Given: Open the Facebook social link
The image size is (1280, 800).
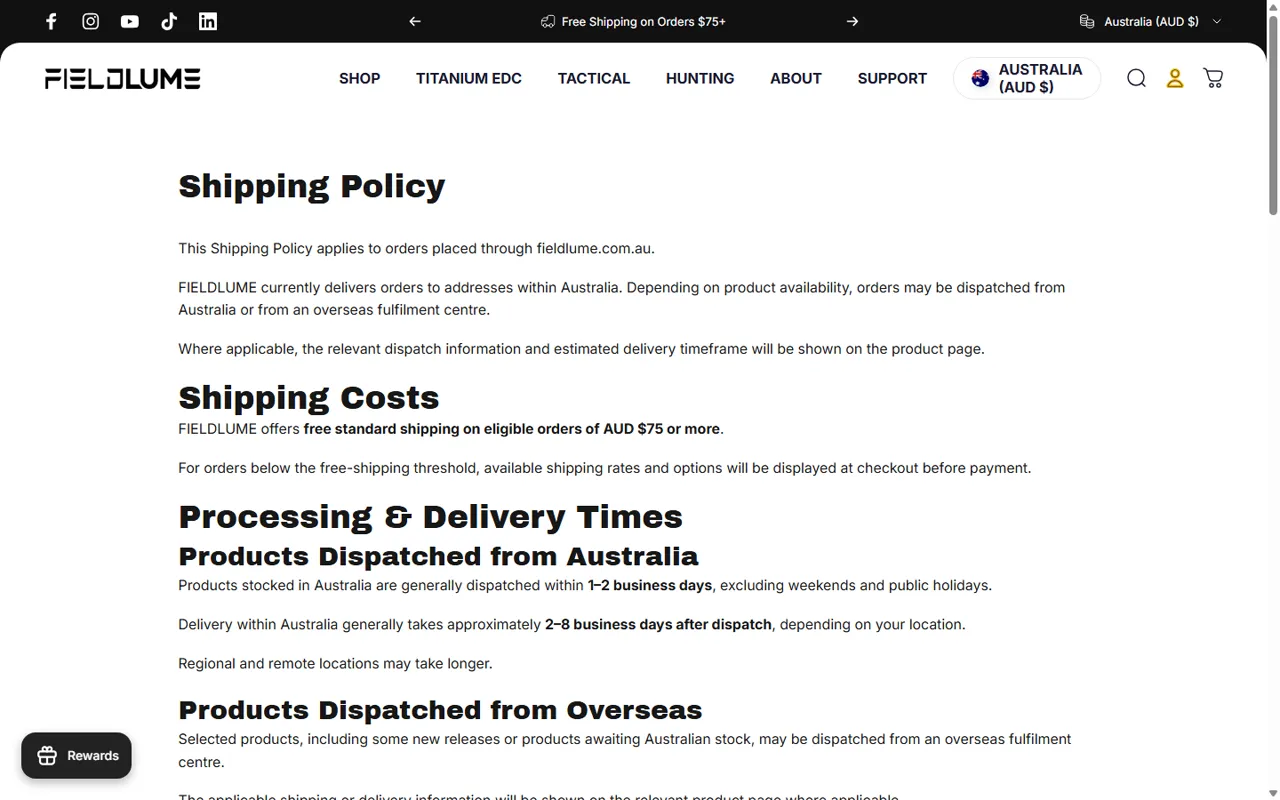Looking at the screenshot, I should (x=52, y=21).
